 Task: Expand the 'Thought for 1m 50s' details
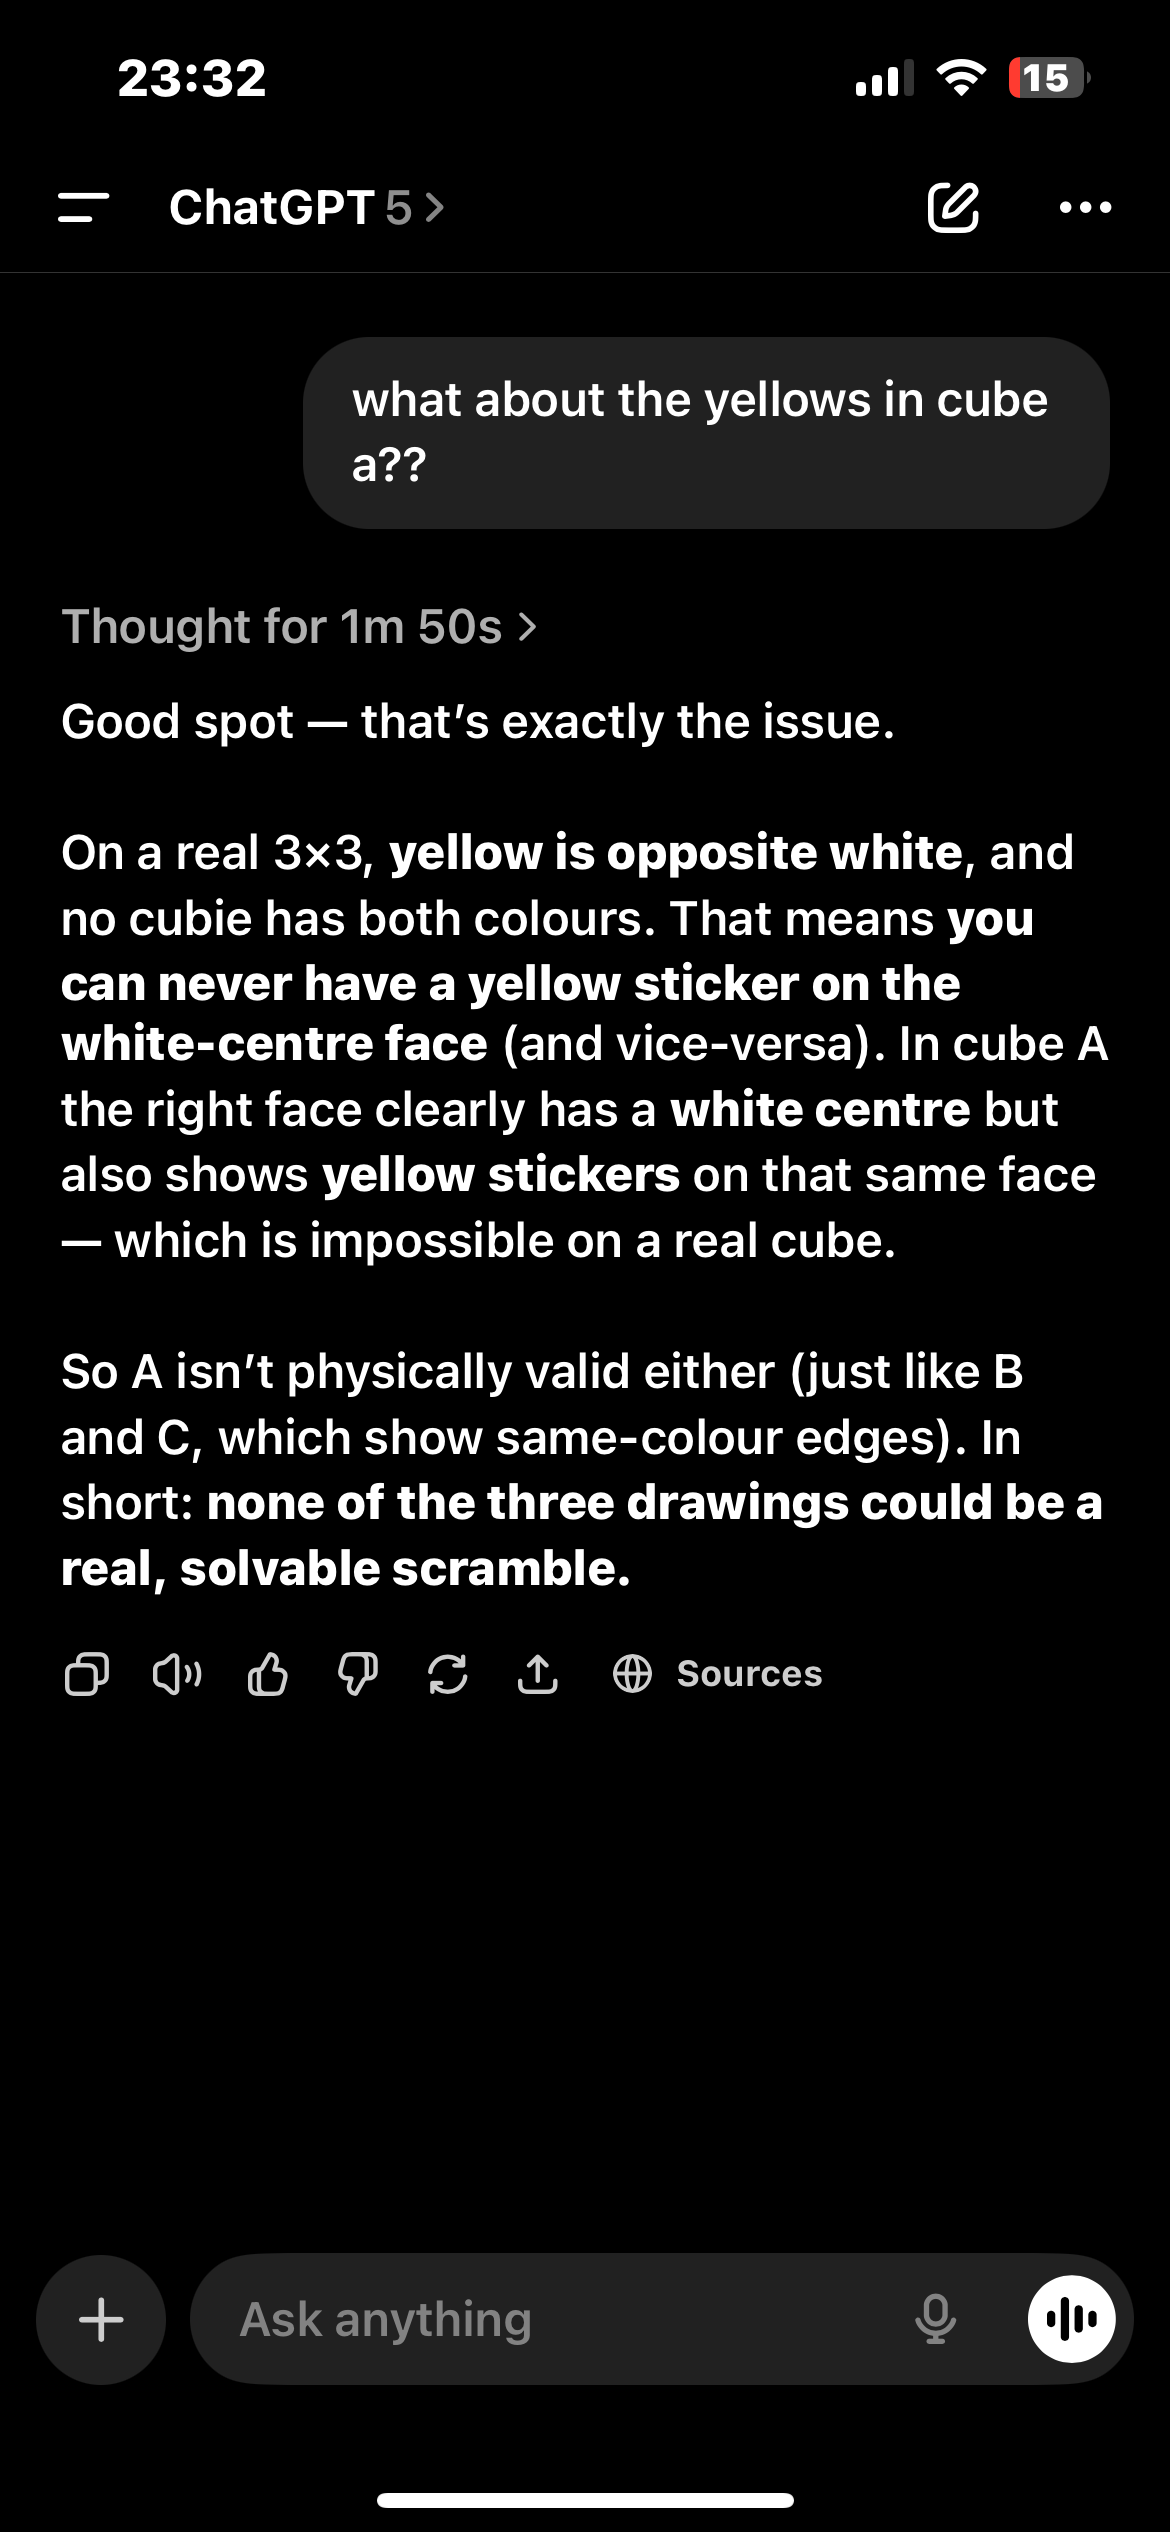click(x=300, y=627)
